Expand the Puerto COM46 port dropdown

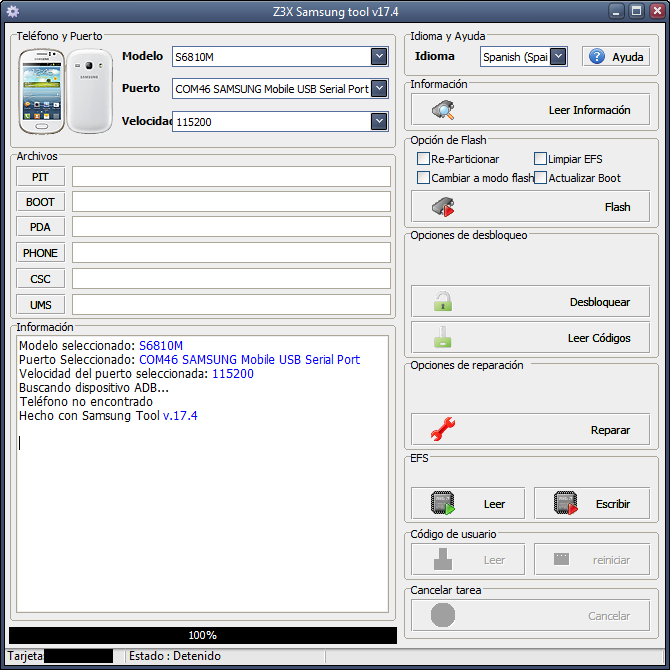(379, 88)
